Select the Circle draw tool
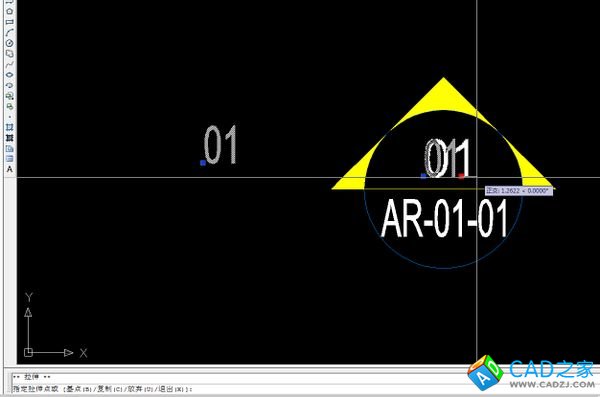Viewport: 600px width, 397px height. pos(10,43)
